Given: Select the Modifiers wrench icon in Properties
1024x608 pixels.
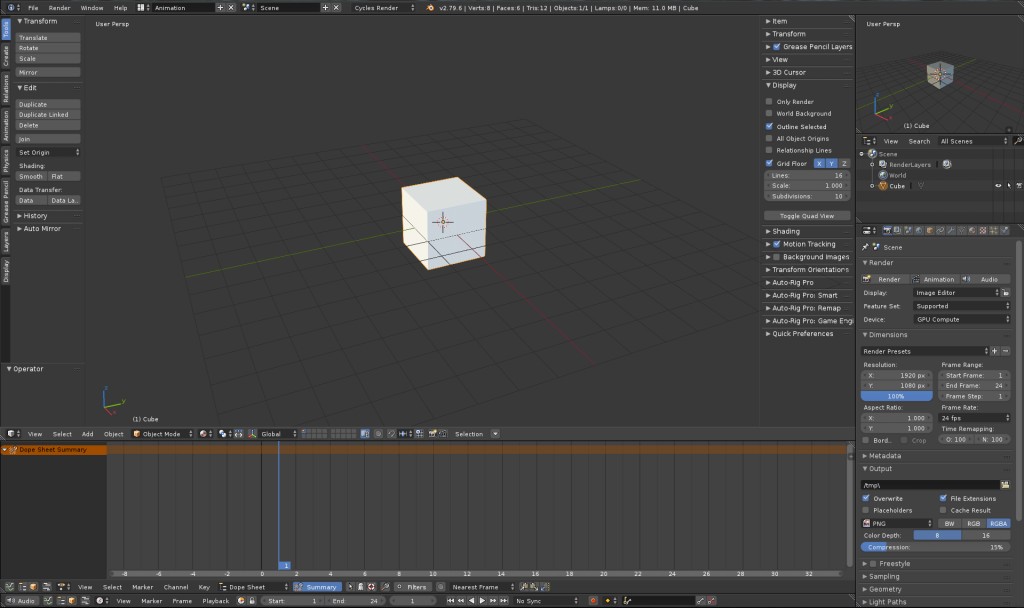Looking at the screenshot, I should [949, 231].
